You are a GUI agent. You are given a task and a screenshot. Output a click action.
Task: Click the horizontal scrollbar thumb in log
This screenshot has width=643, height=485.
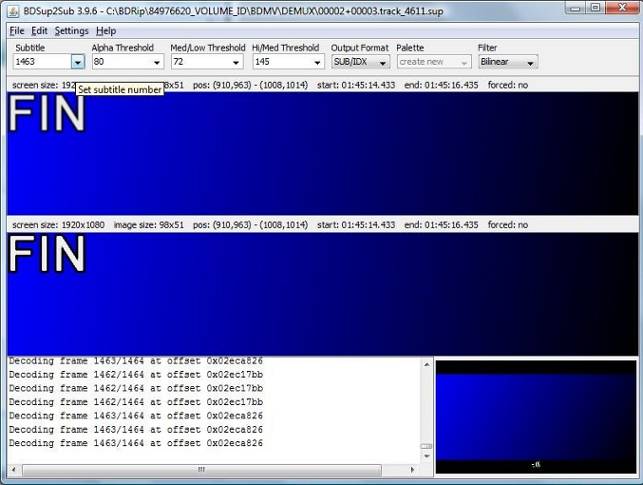click(x=202, y=469)
